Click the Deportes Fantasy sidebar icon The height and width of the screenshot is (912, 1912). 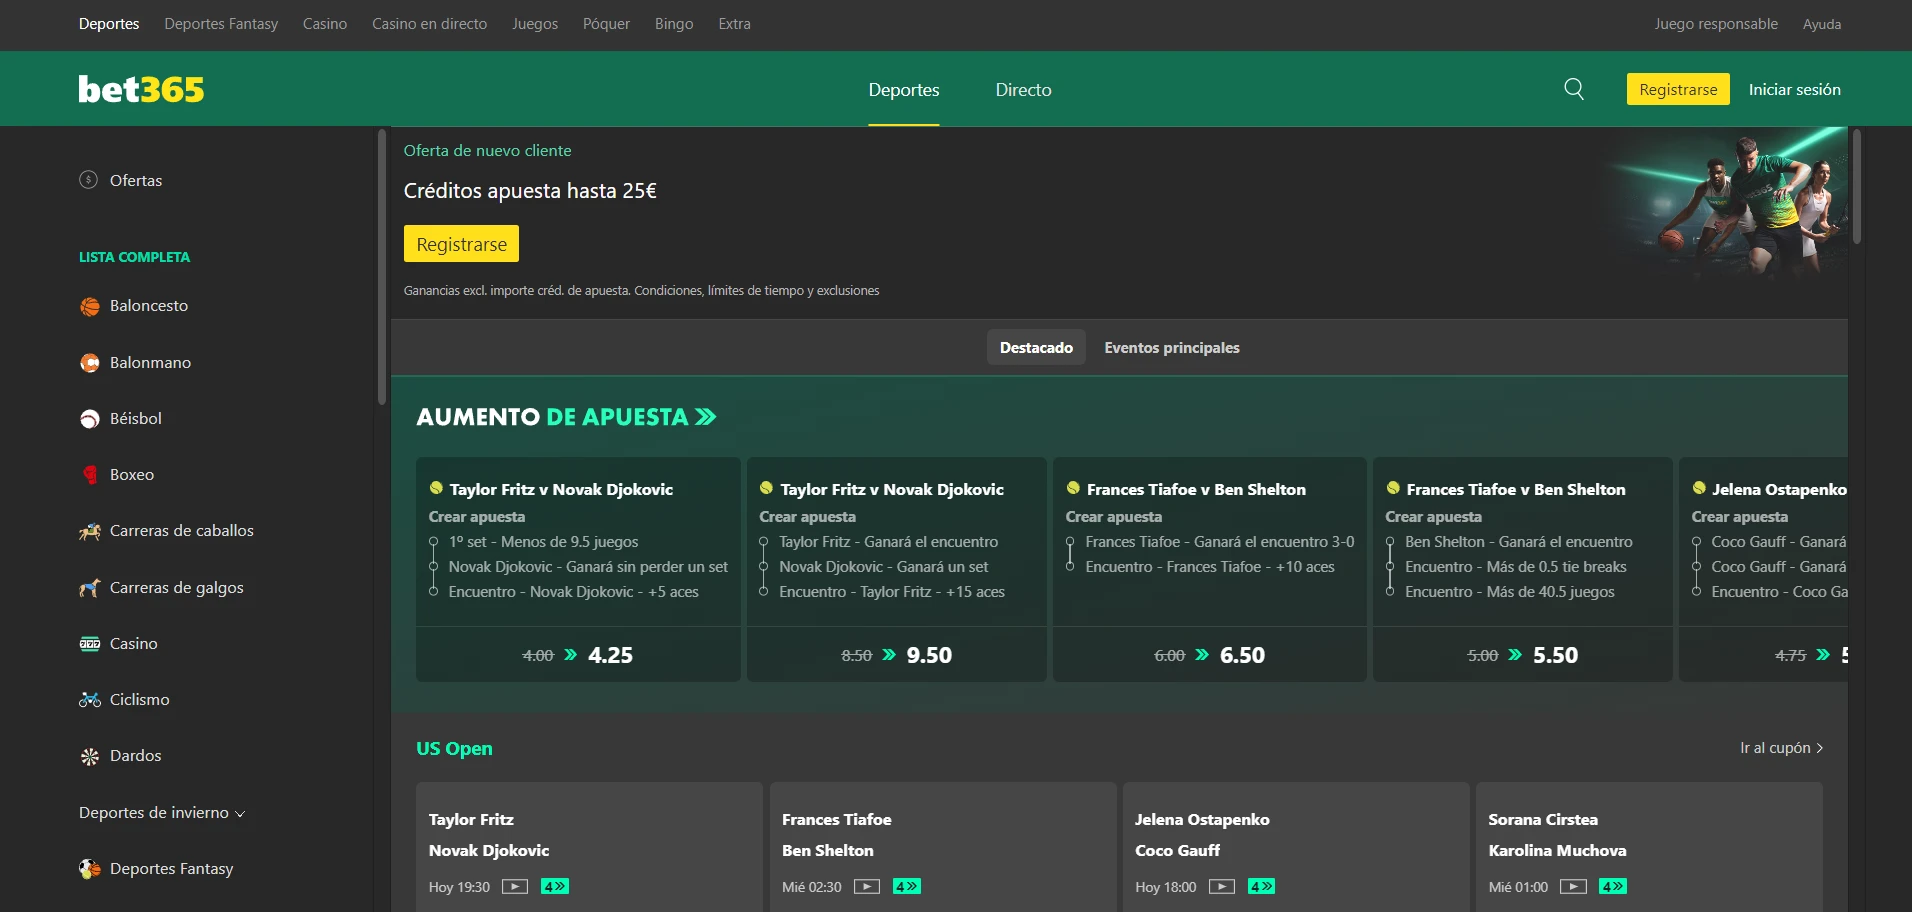(x=90, y=869)
